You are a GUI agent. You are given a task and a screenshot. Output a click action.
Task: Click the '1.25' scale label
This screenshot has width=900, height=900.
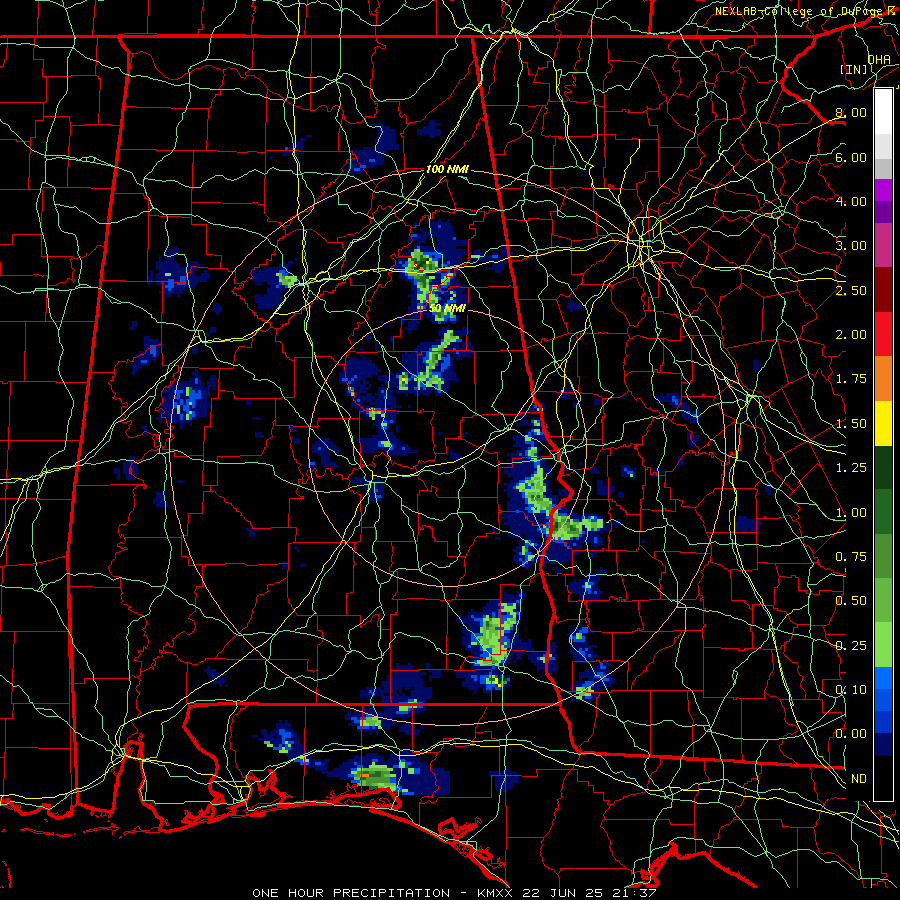point(851,468)
